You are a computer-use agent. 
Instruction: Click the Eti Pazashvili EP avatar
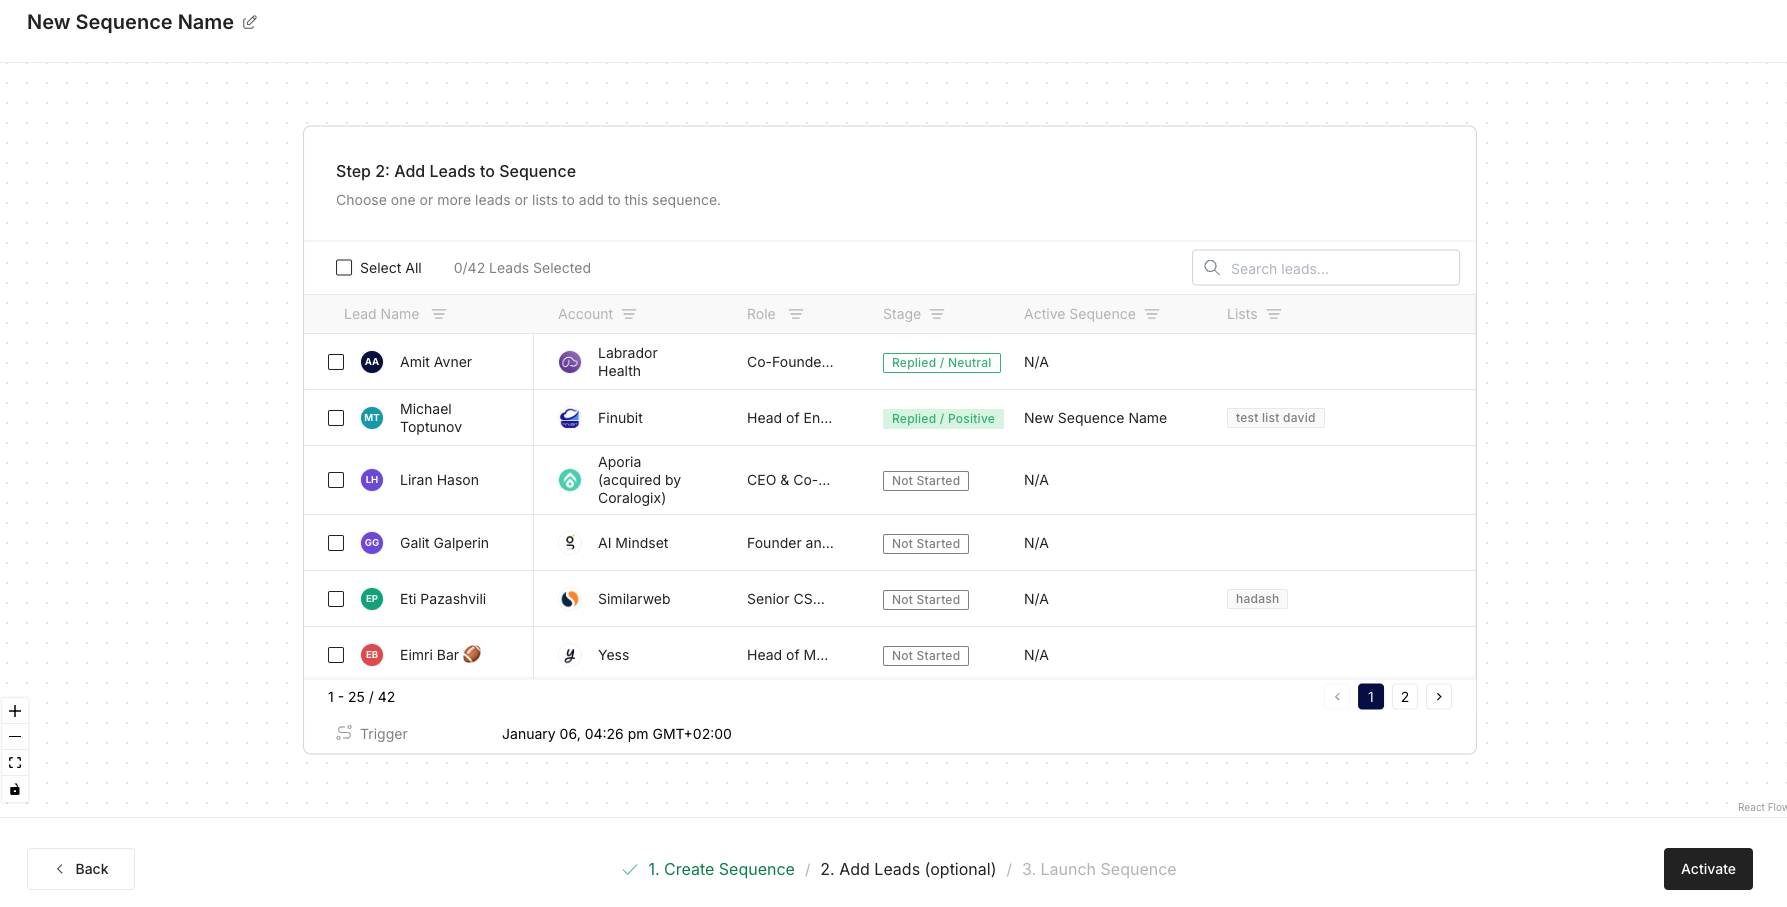[x=372, y=599]
